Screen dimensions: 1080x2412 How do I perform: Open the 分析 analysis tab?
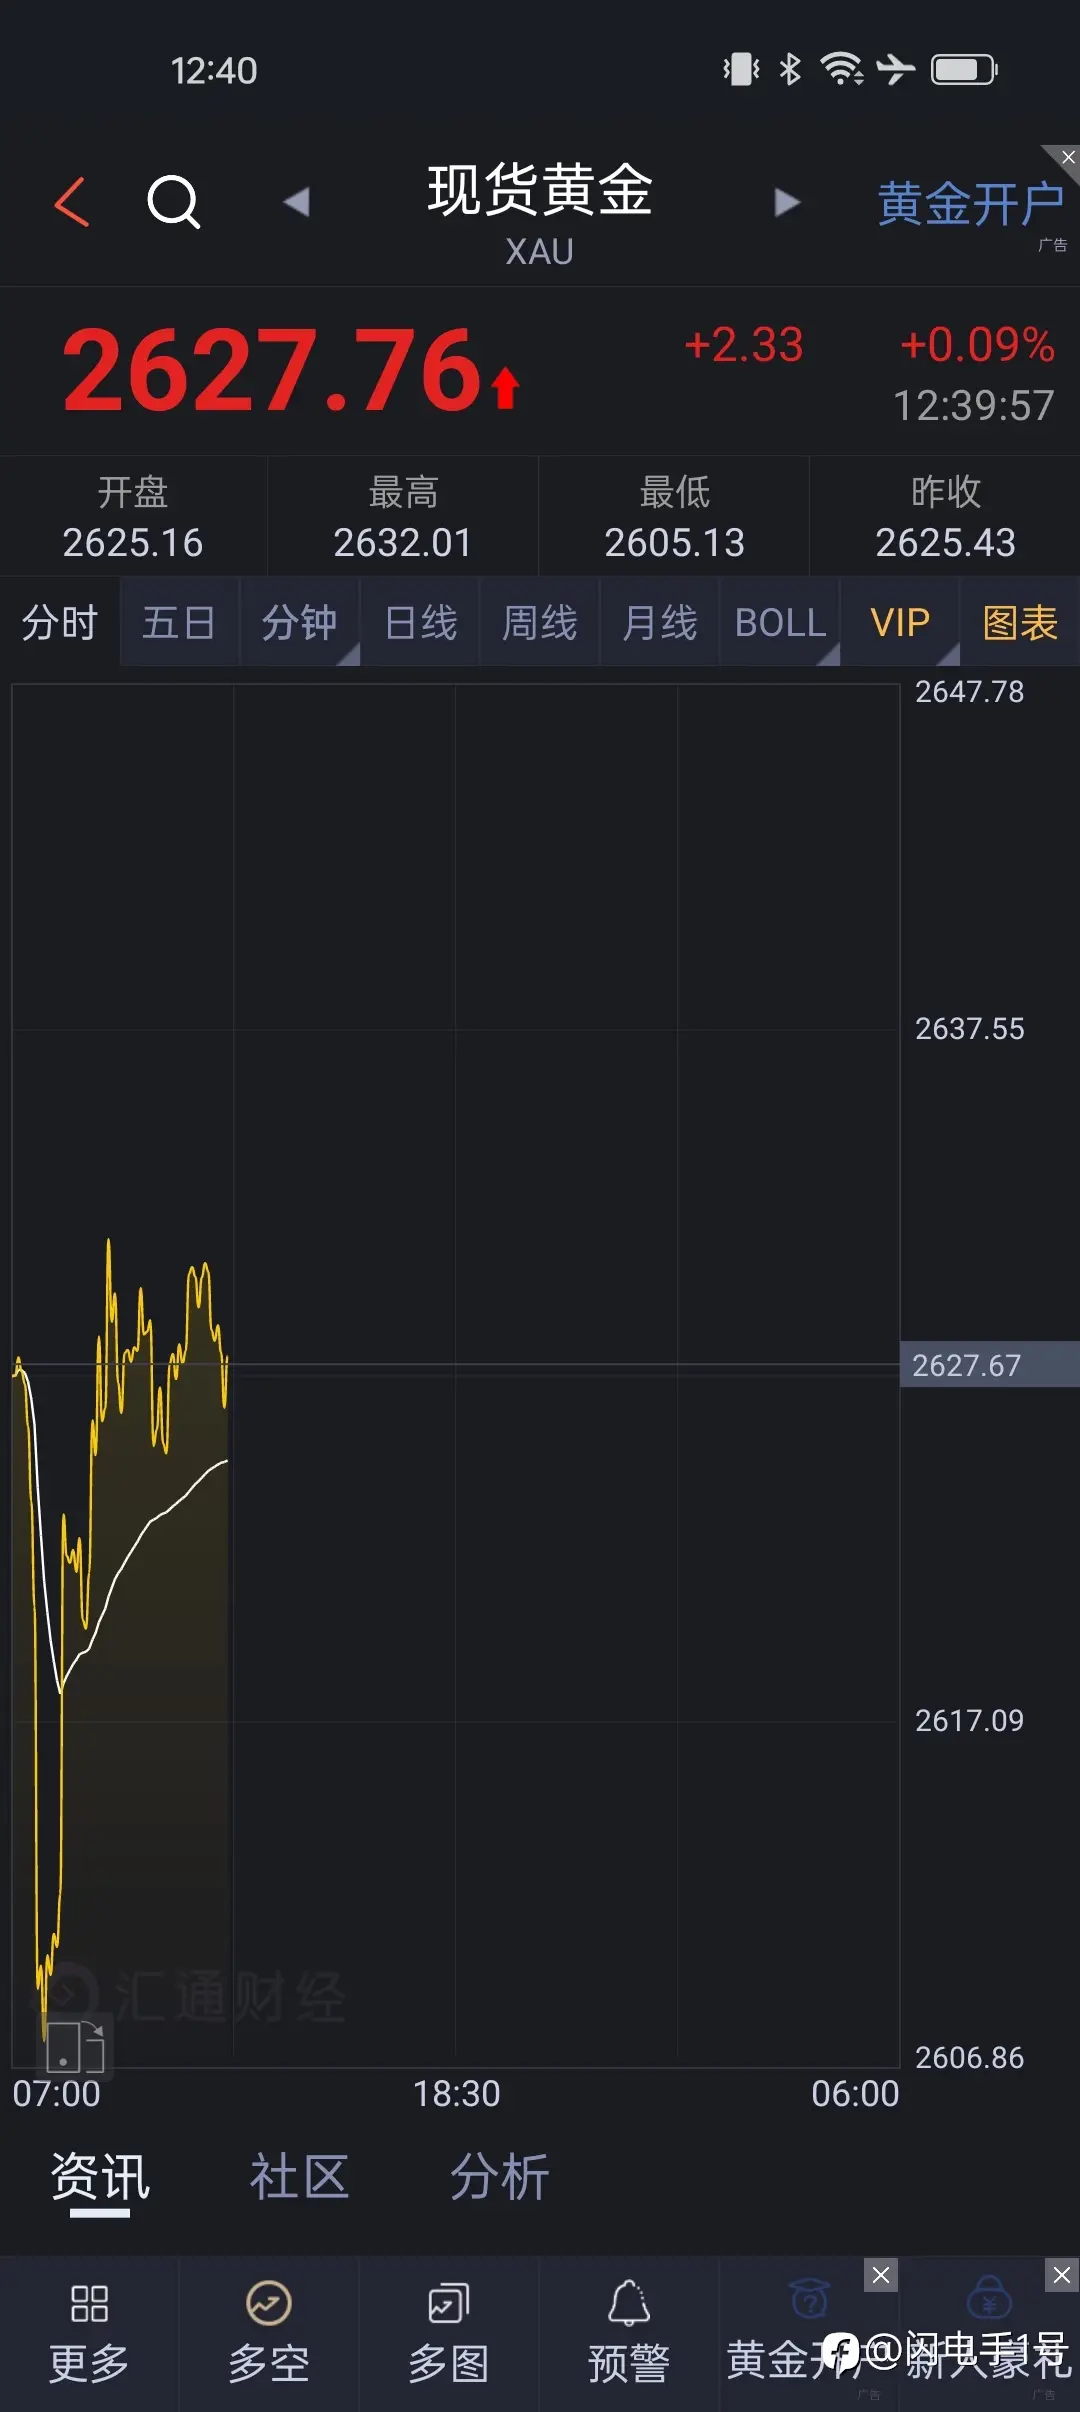pyautogui.click(x=499, y=2177)
